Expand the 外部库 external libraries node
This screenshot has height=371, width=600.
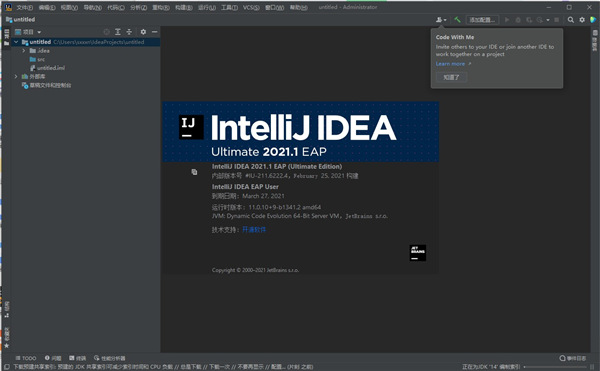click(x=16, y=76)
